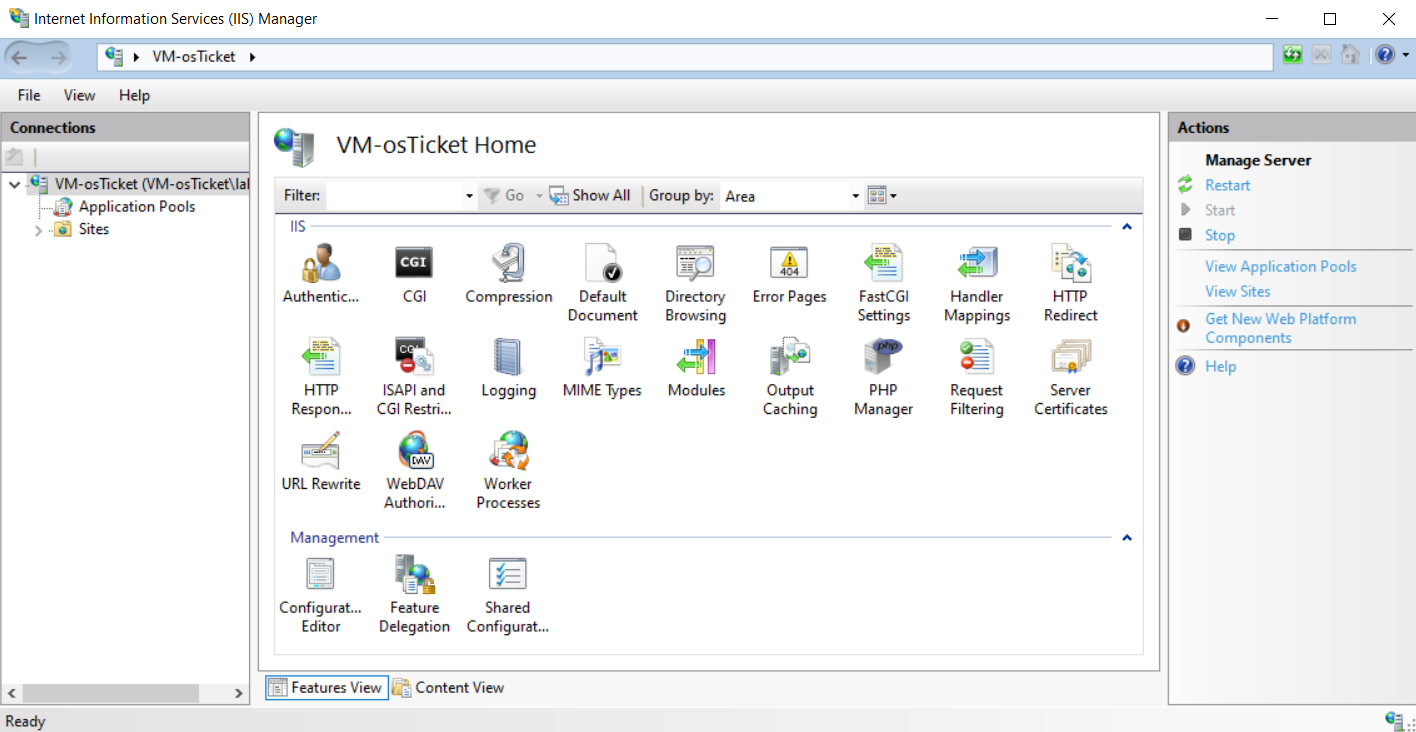Collapse the IIS group section
Screen dimensions: 1416x732
pos(1126,227)
